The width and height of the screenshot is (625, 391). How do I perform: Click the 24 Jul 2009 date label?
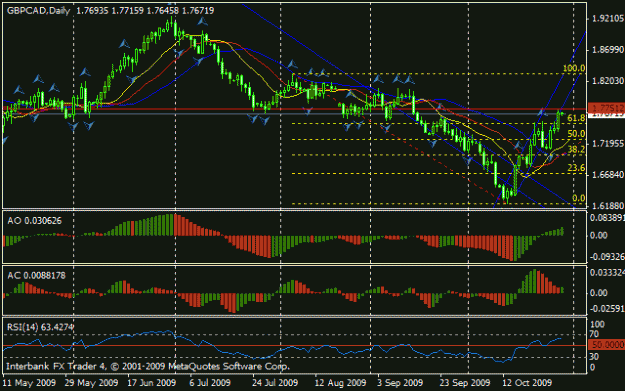(275, 383)
